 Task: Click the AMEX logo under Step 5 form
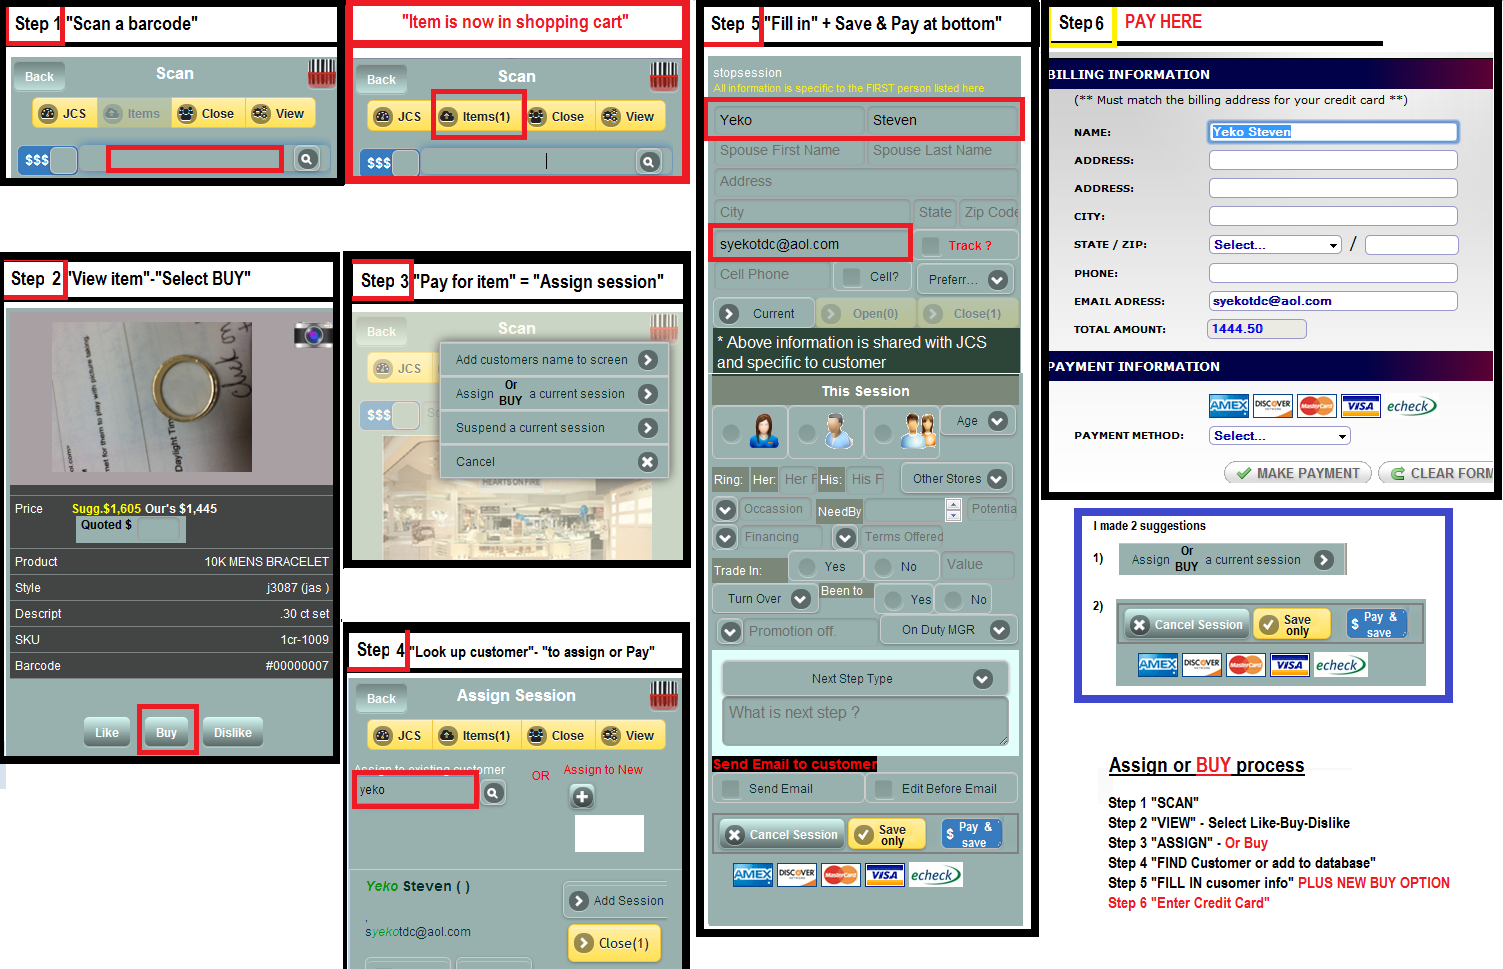pos(752,874)
